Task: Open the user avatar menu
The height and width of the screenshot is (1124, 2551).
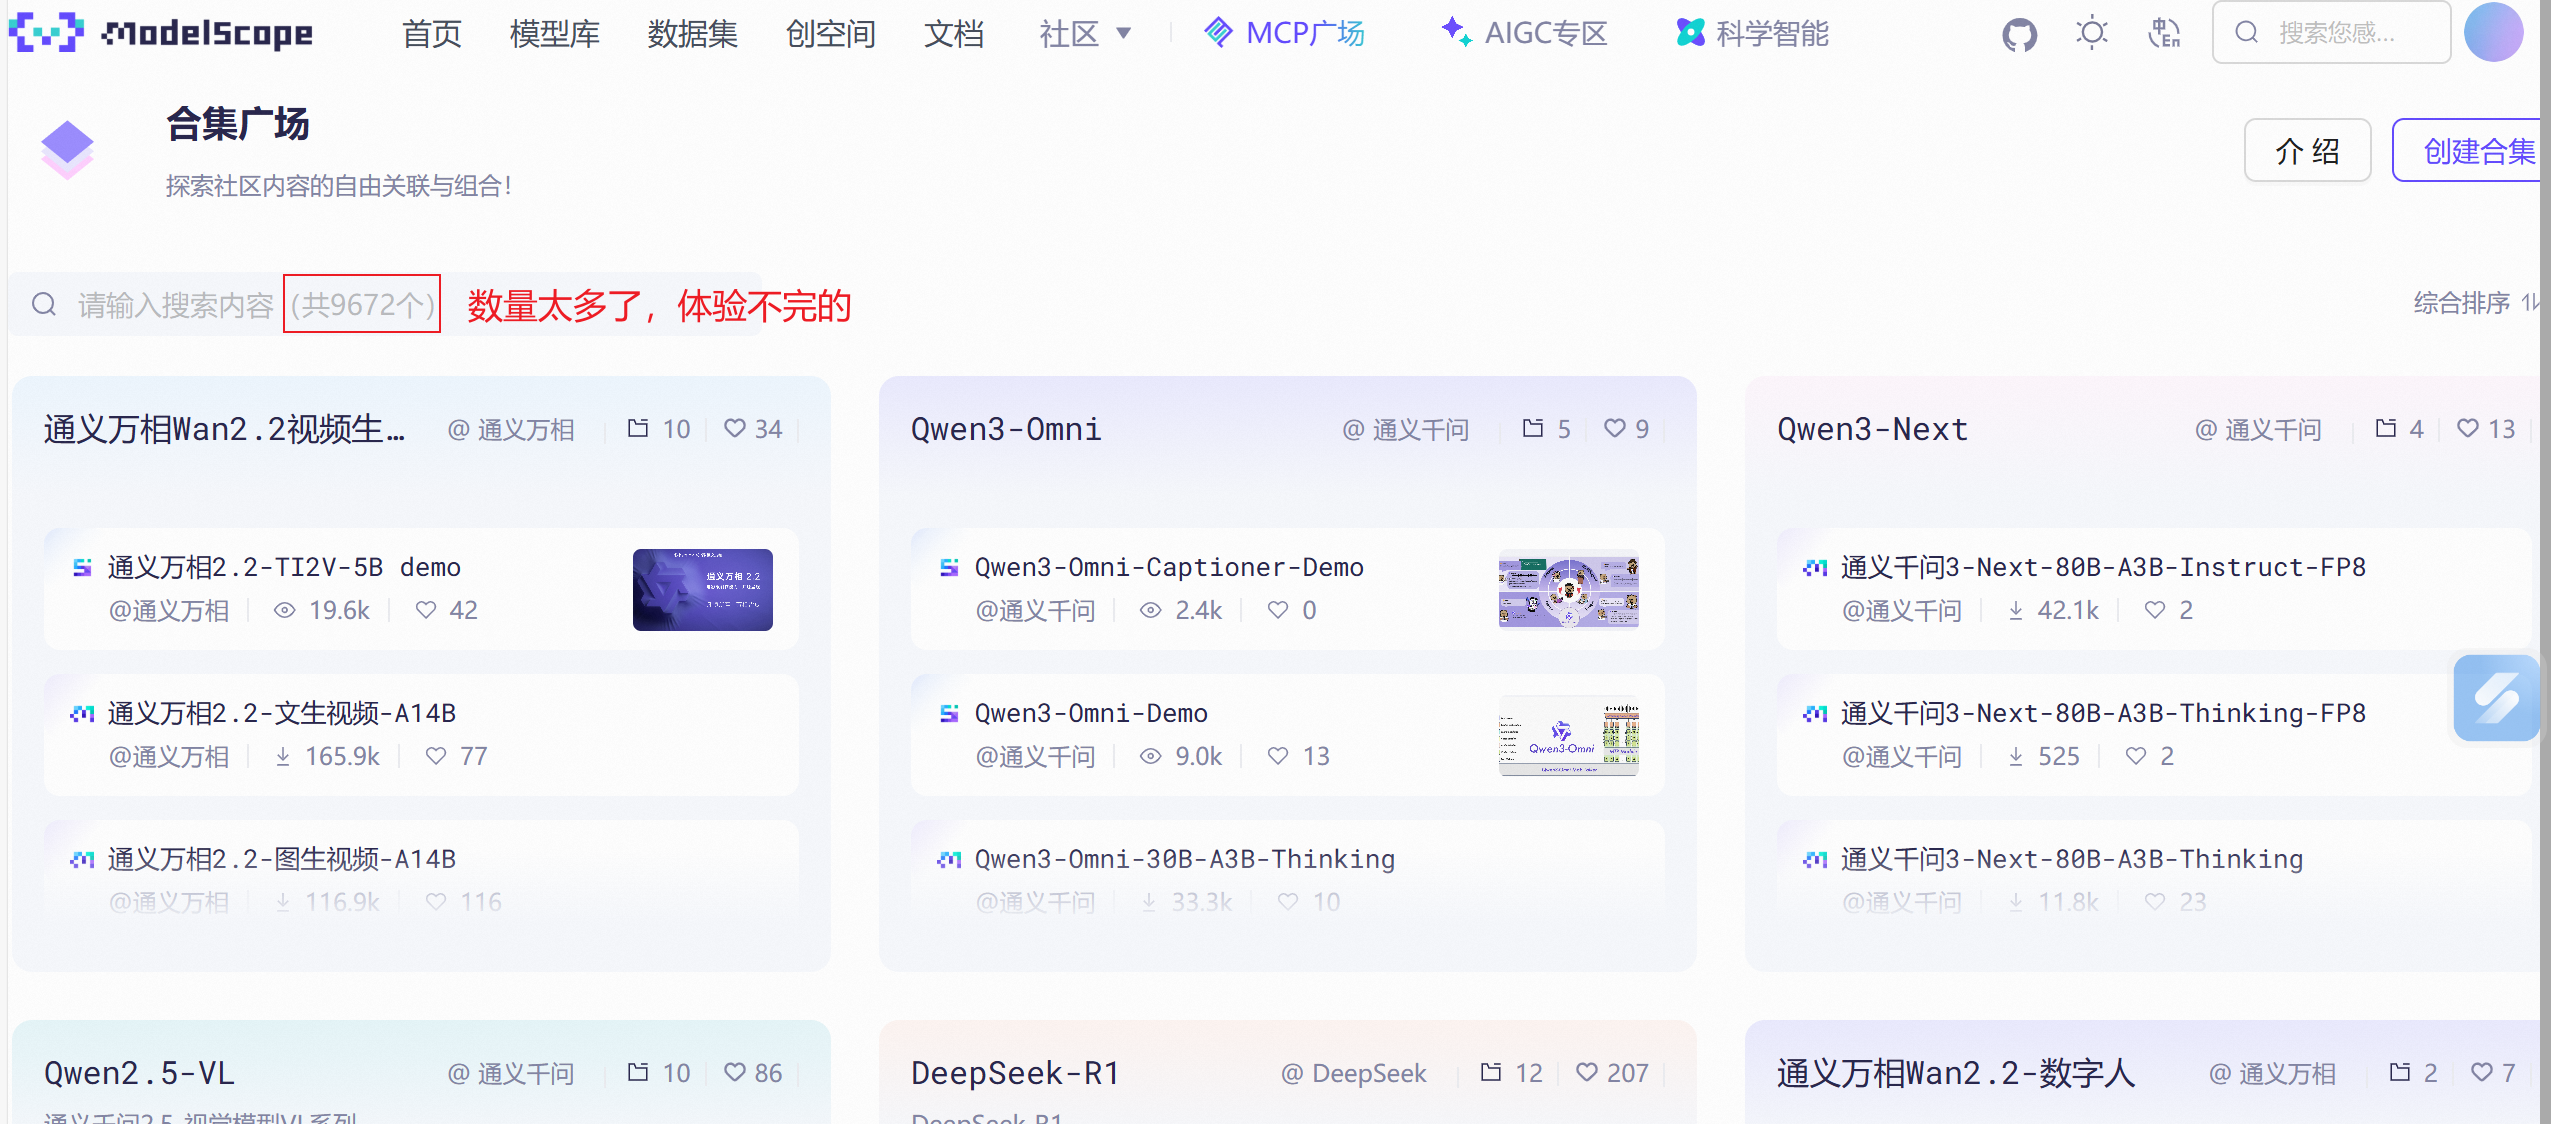Action: pos(2493,33)
